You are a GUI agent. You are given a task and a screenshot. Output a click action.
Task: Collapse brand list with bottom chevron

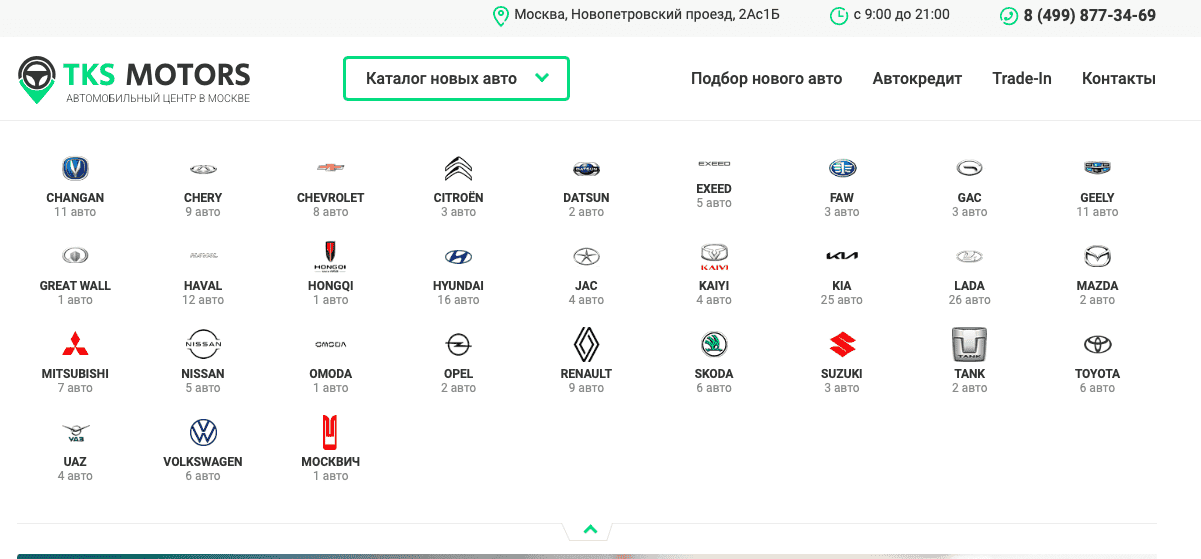pos(590,529)
